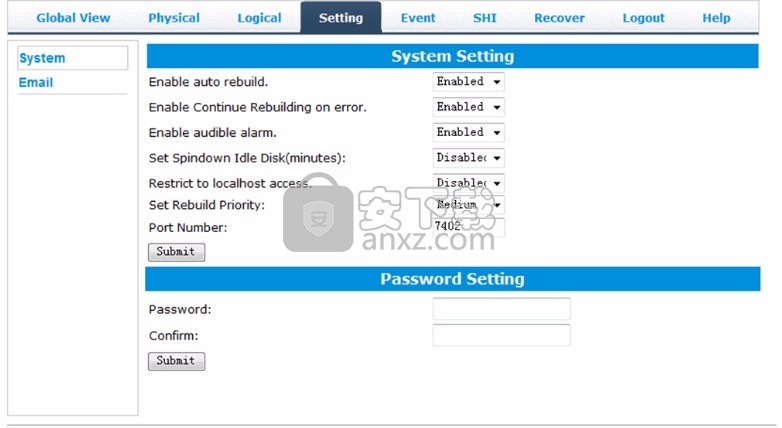Viewport: 782px width, 428px height.
Task: Focus the Password input field
Action: [501, 309]
